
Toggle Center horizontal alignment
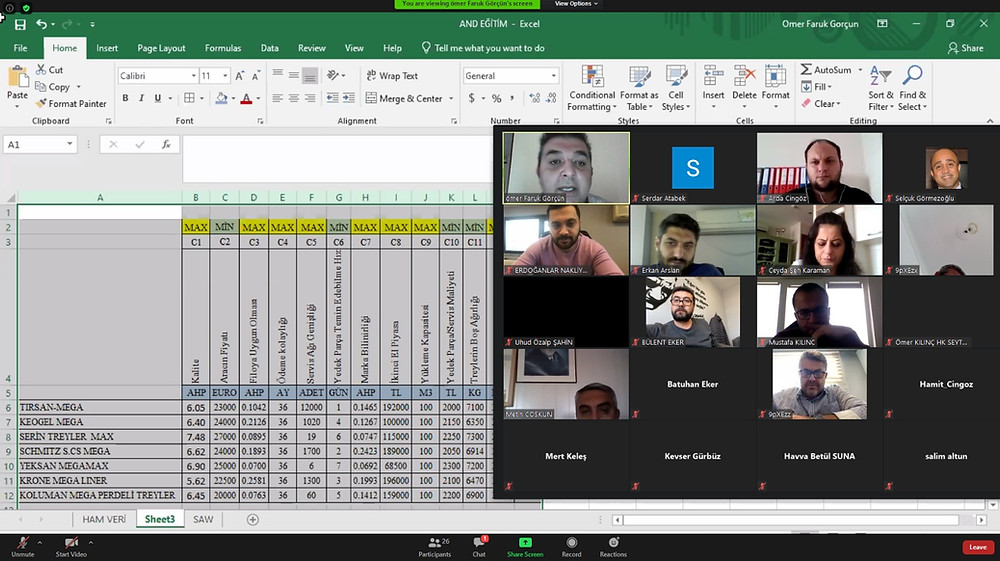click(x=293, y=98)
